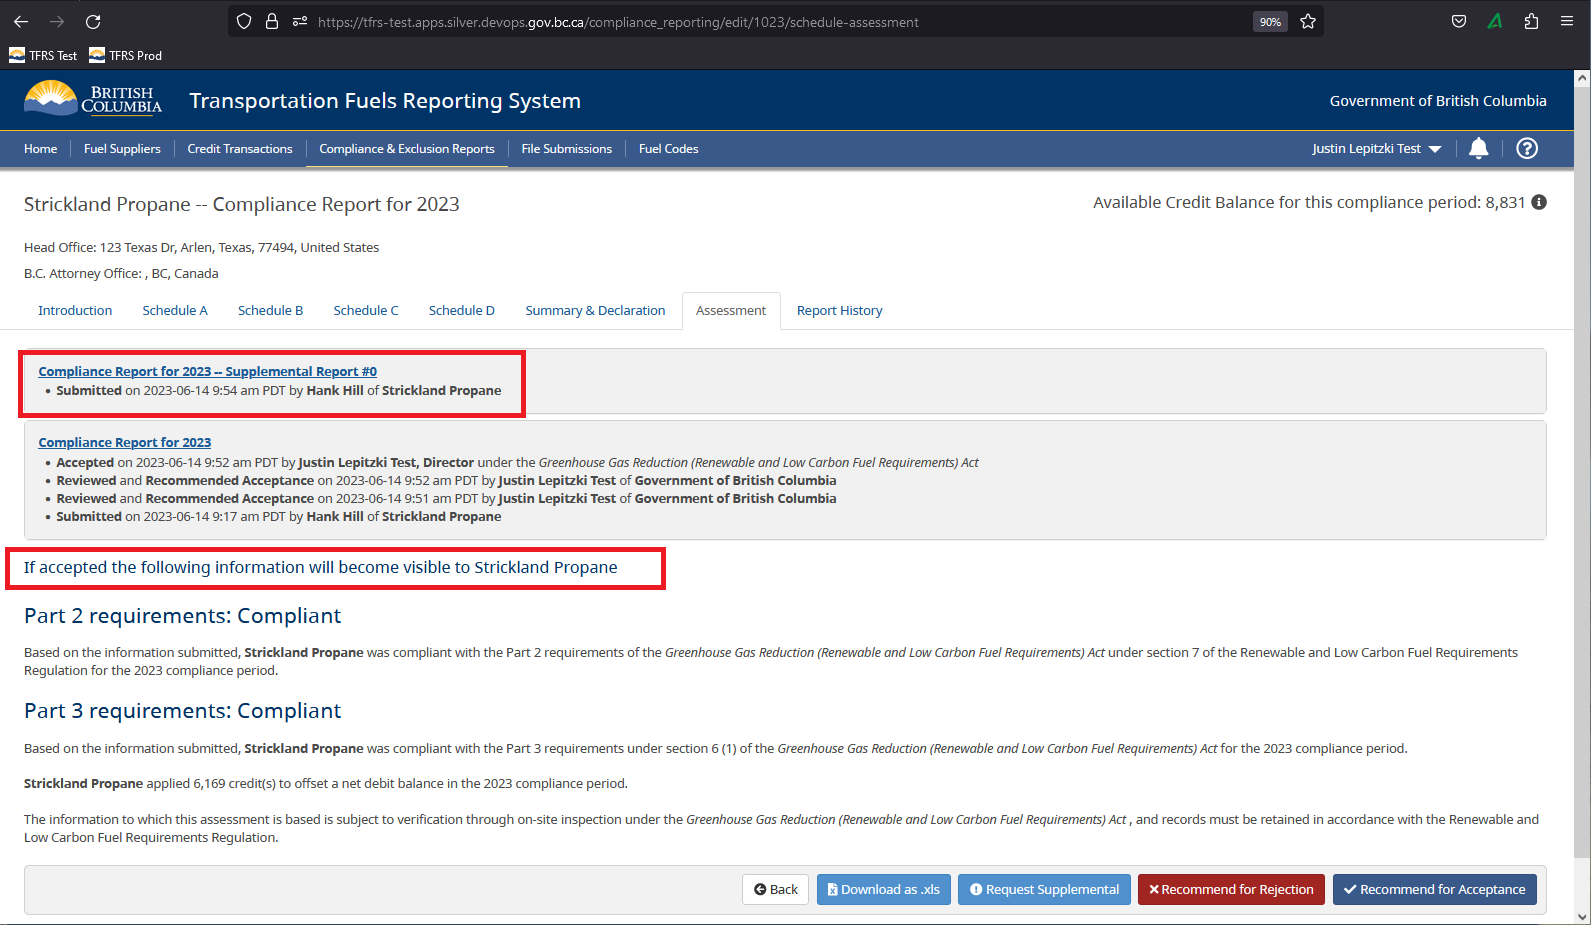Viewport: 1591px width, 925px height.
Task: Open the Fuel Suppliers menu
Action: pyautogui.click(x=122, y=148)
